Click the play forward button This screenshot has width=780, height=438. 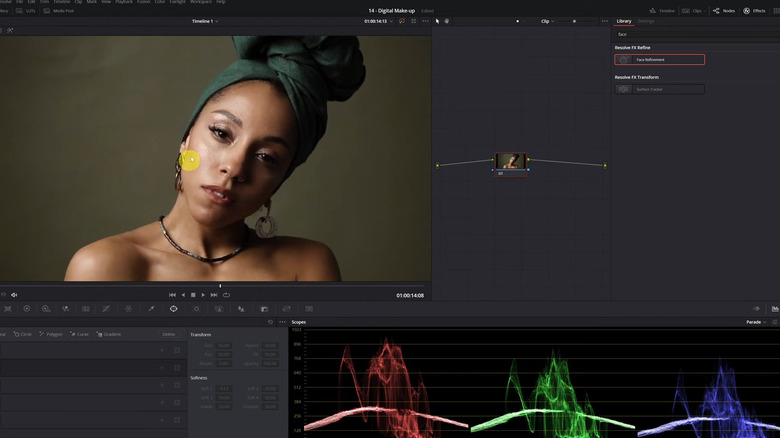coord(203,295)
